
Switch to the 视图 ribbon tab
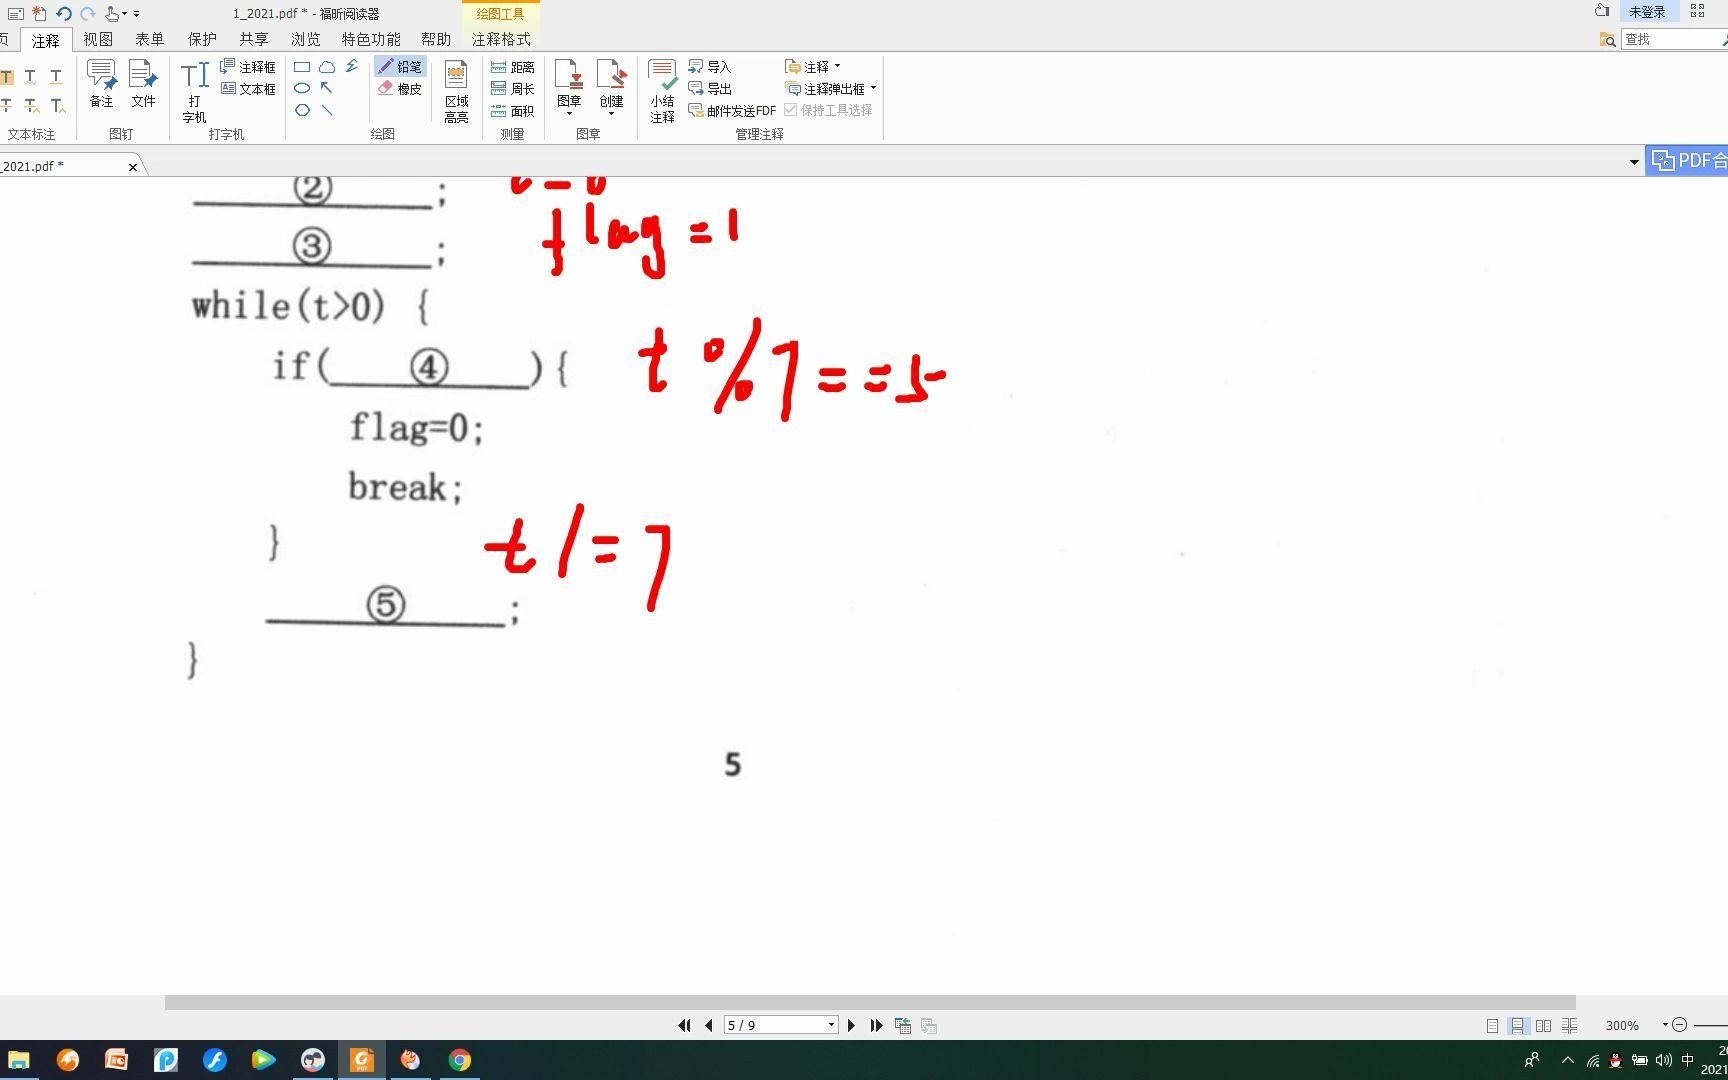point(98,39)
